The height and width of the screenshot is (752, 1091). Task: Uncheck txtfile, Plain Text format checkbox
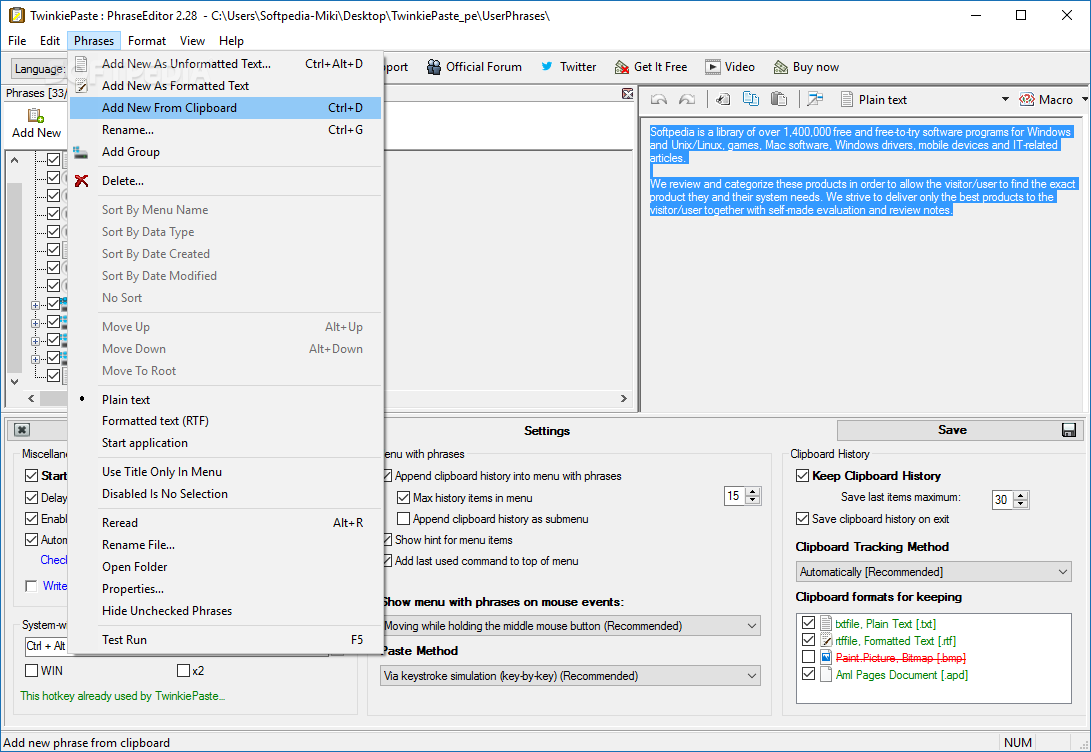tap(809, 623)
